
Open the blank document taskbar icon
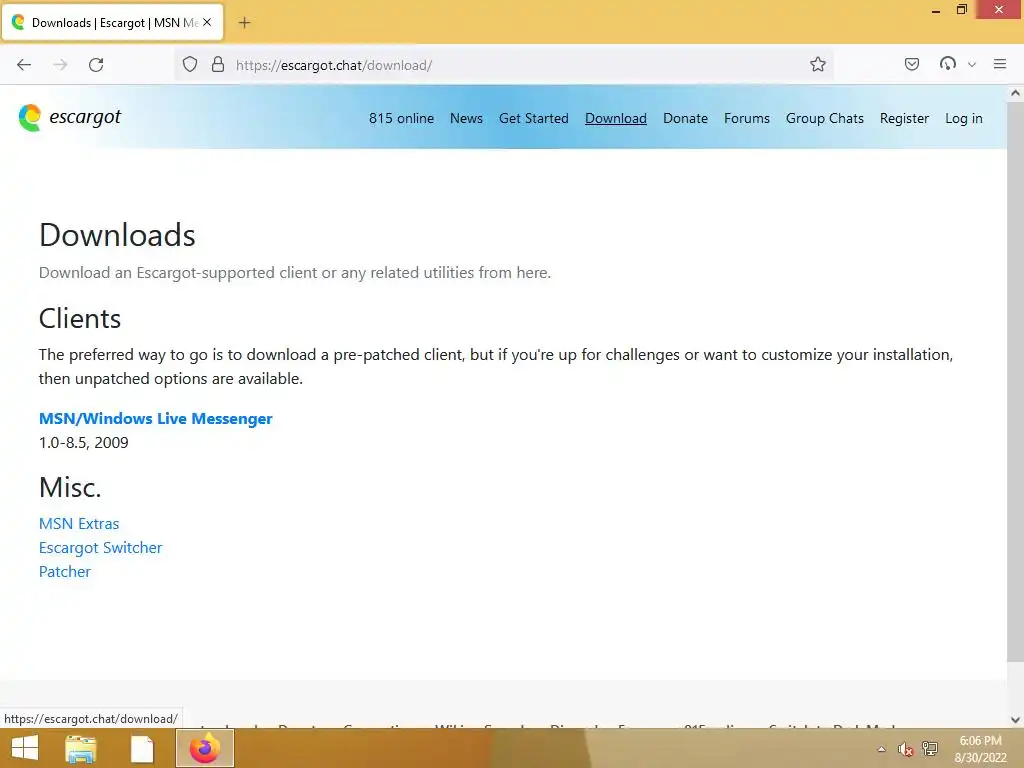142,748
